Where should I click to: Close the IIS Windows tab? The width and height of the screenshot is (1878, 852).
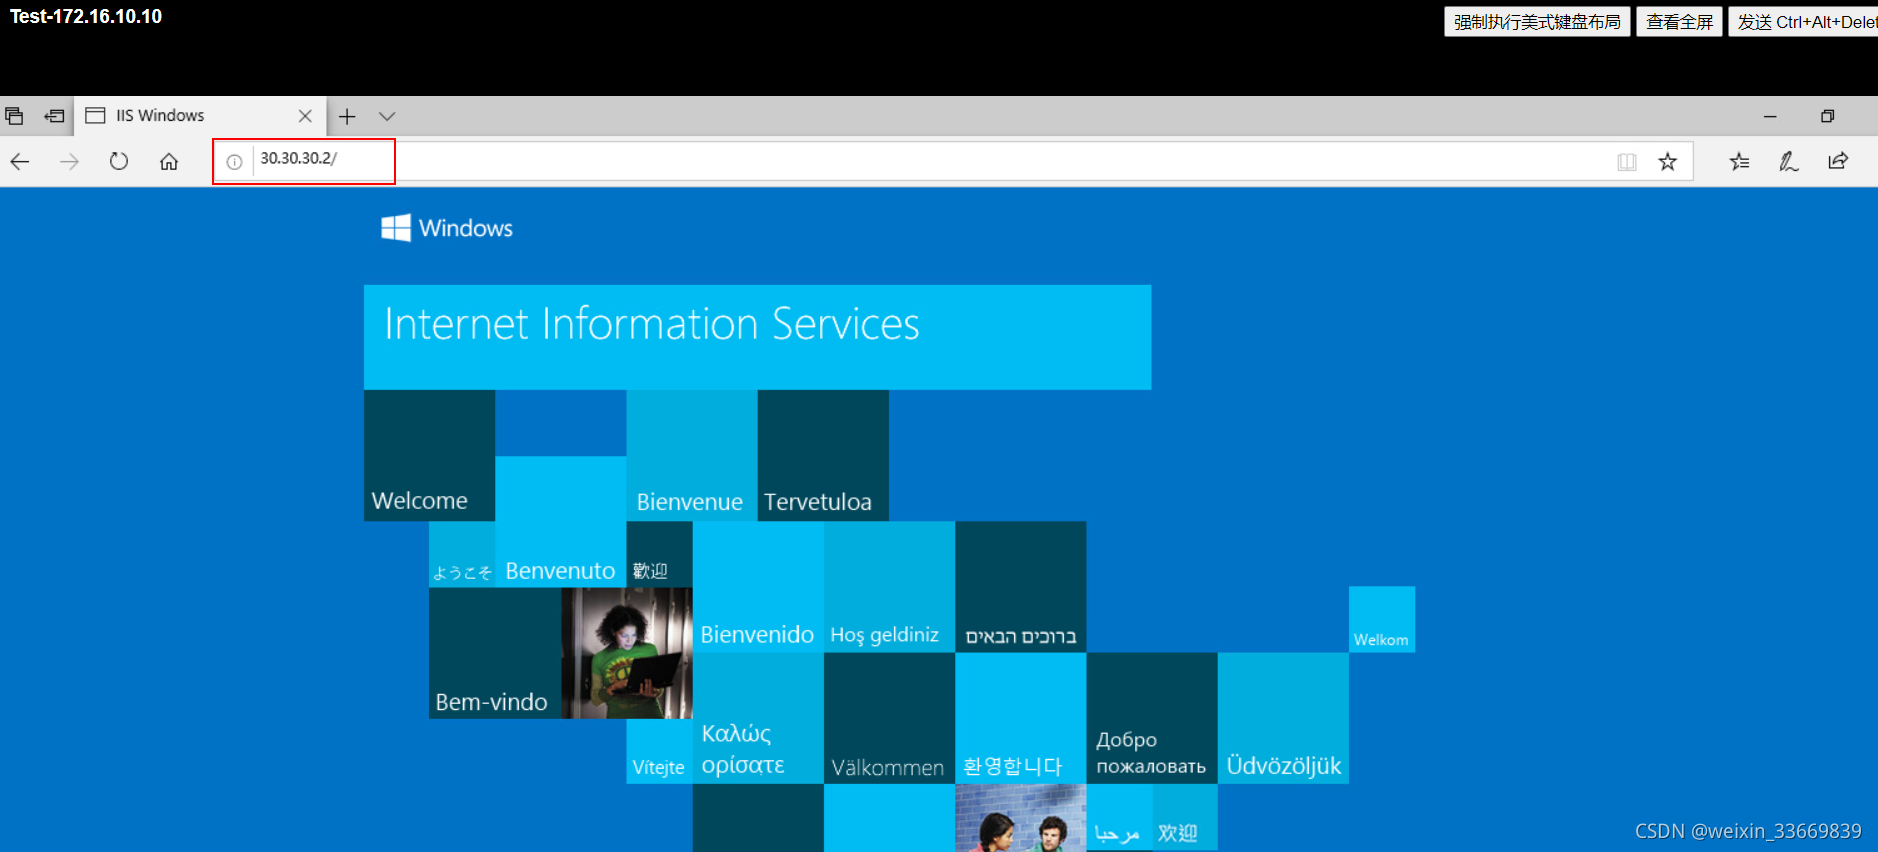[x=305, y=116]
